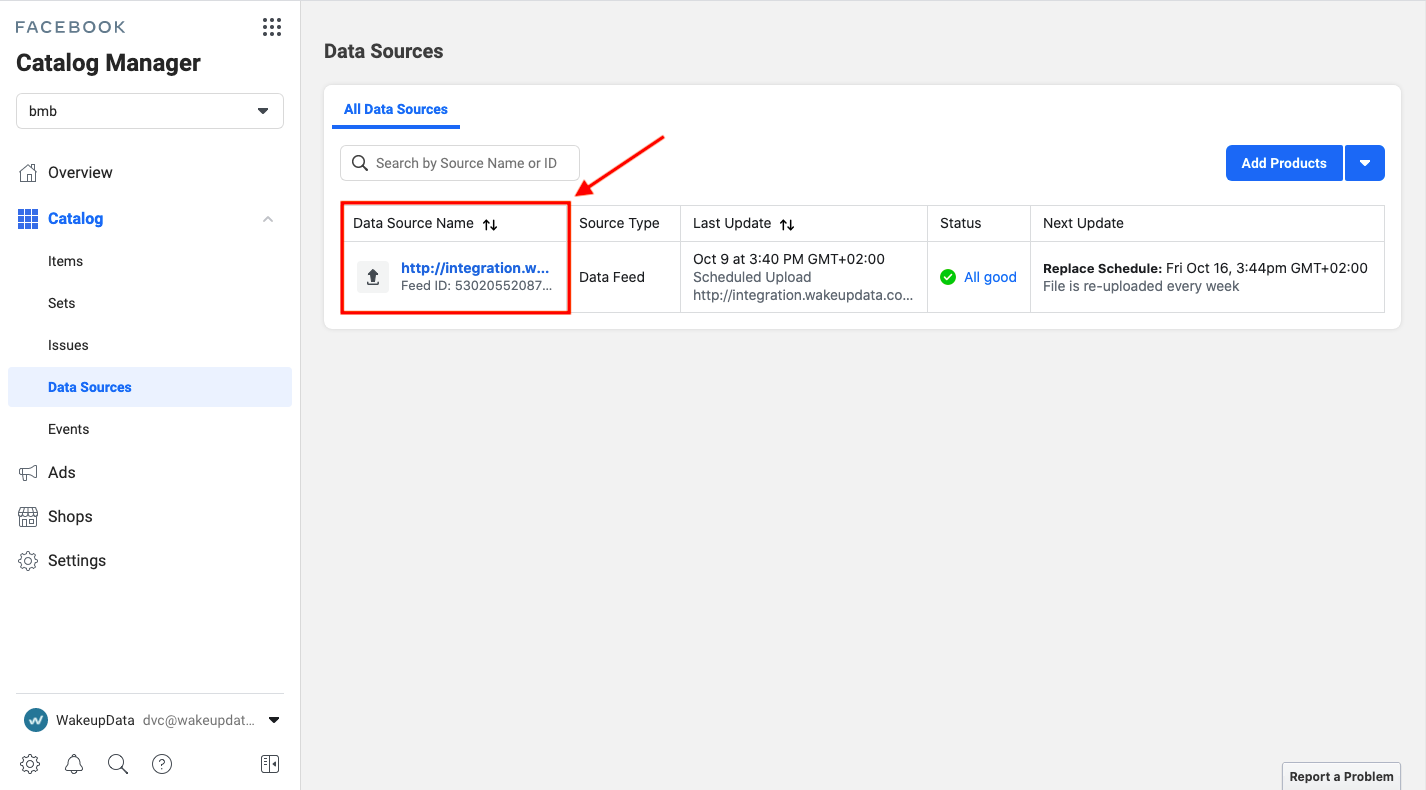Click the WakeupData account avatar
The width and height of the screenshot is (1426, 790).
pyautogui.click(x=36, y=720)
